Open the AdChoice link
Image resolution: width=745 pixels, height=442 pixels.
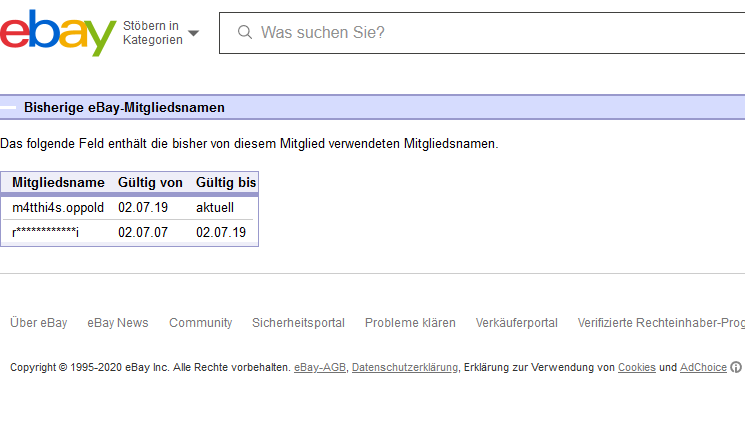coord(703,367)
